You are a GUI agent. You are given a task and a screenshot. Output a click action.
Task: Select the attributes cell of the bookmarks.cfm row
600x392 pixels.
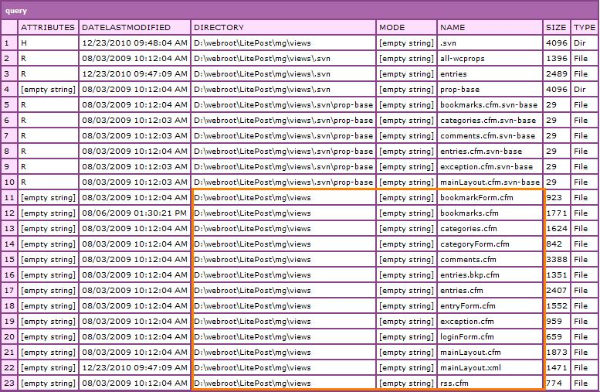(48, 213)
